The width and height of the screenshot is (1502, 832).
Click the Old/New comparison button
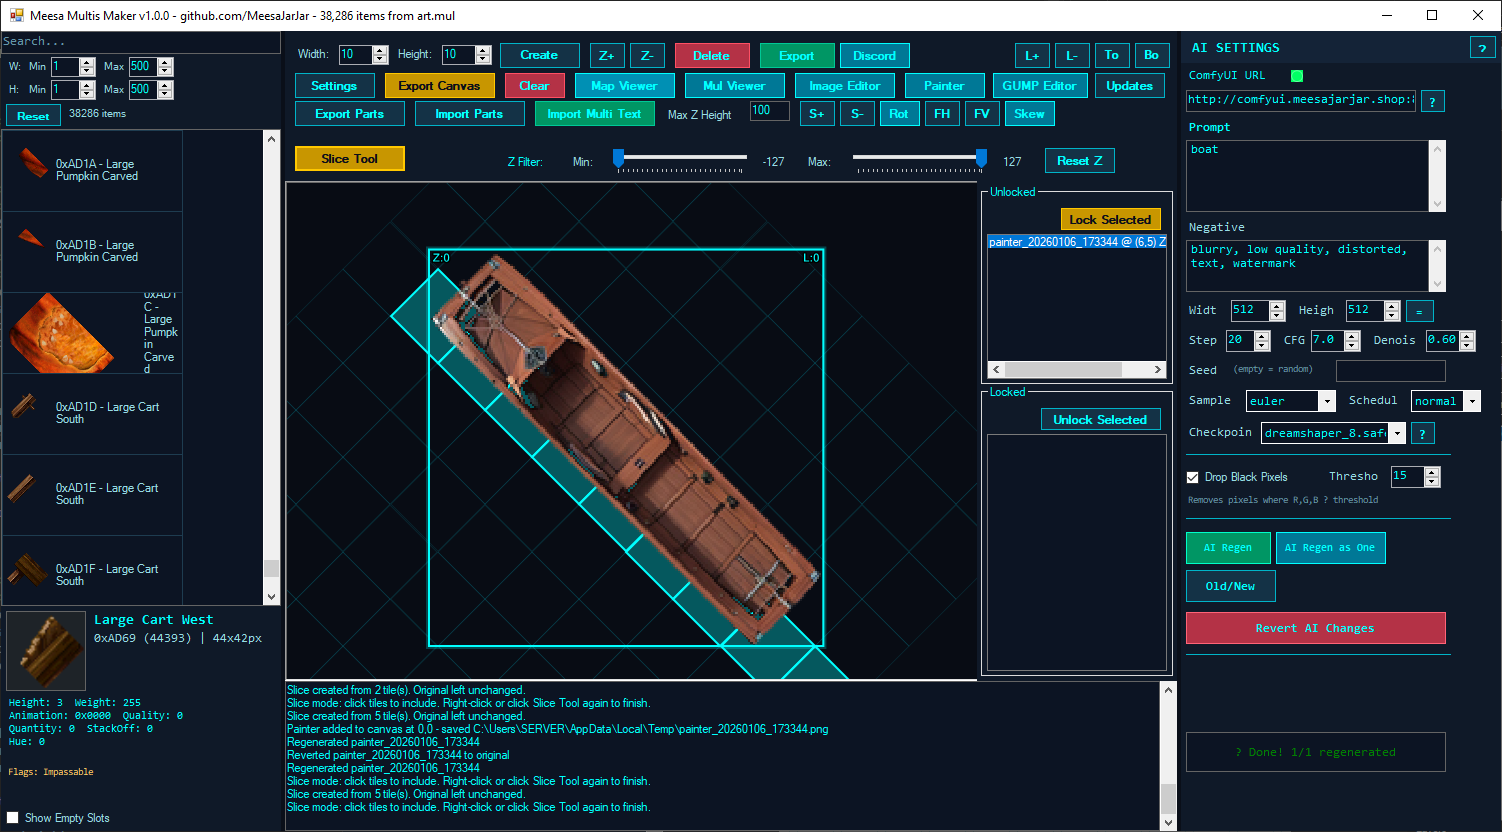(1230, 586)
